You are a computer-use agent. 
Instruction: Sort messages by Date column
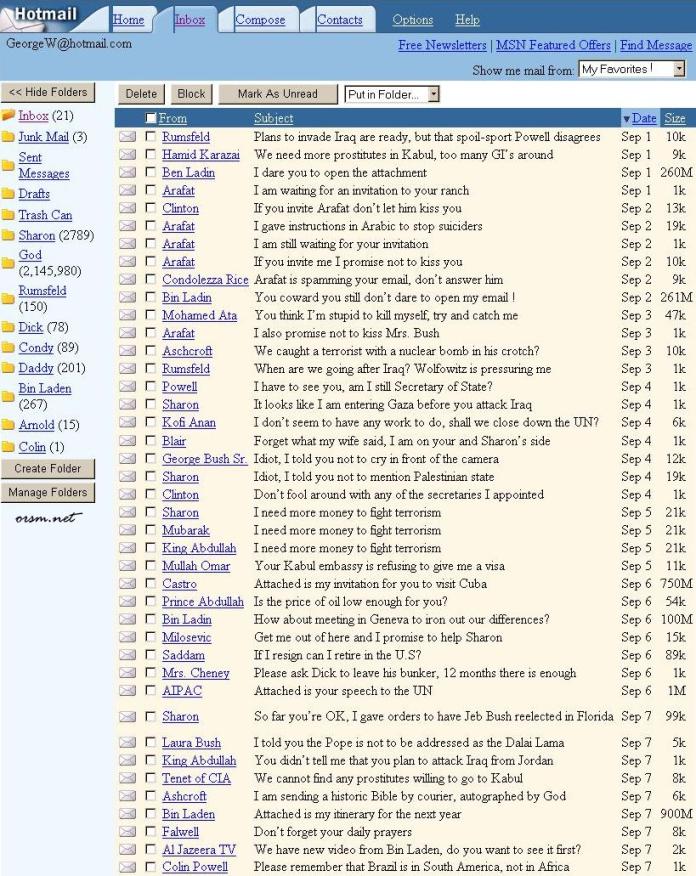[x=644, y=118]
